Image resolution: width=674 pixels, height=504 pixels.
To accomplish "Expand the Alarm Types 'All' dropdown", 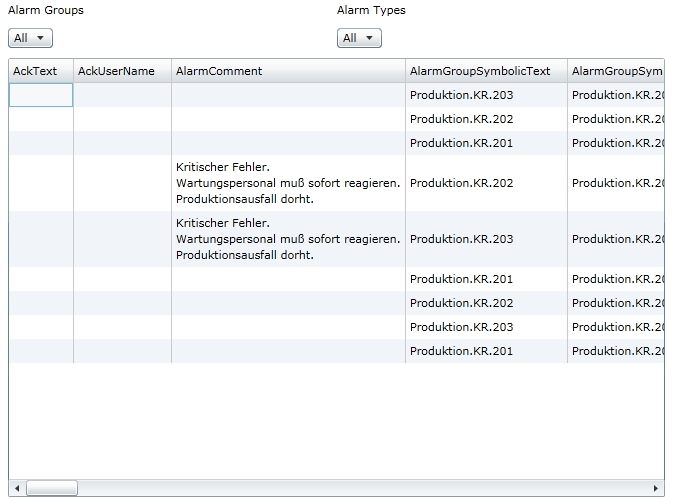I will 359,38.
